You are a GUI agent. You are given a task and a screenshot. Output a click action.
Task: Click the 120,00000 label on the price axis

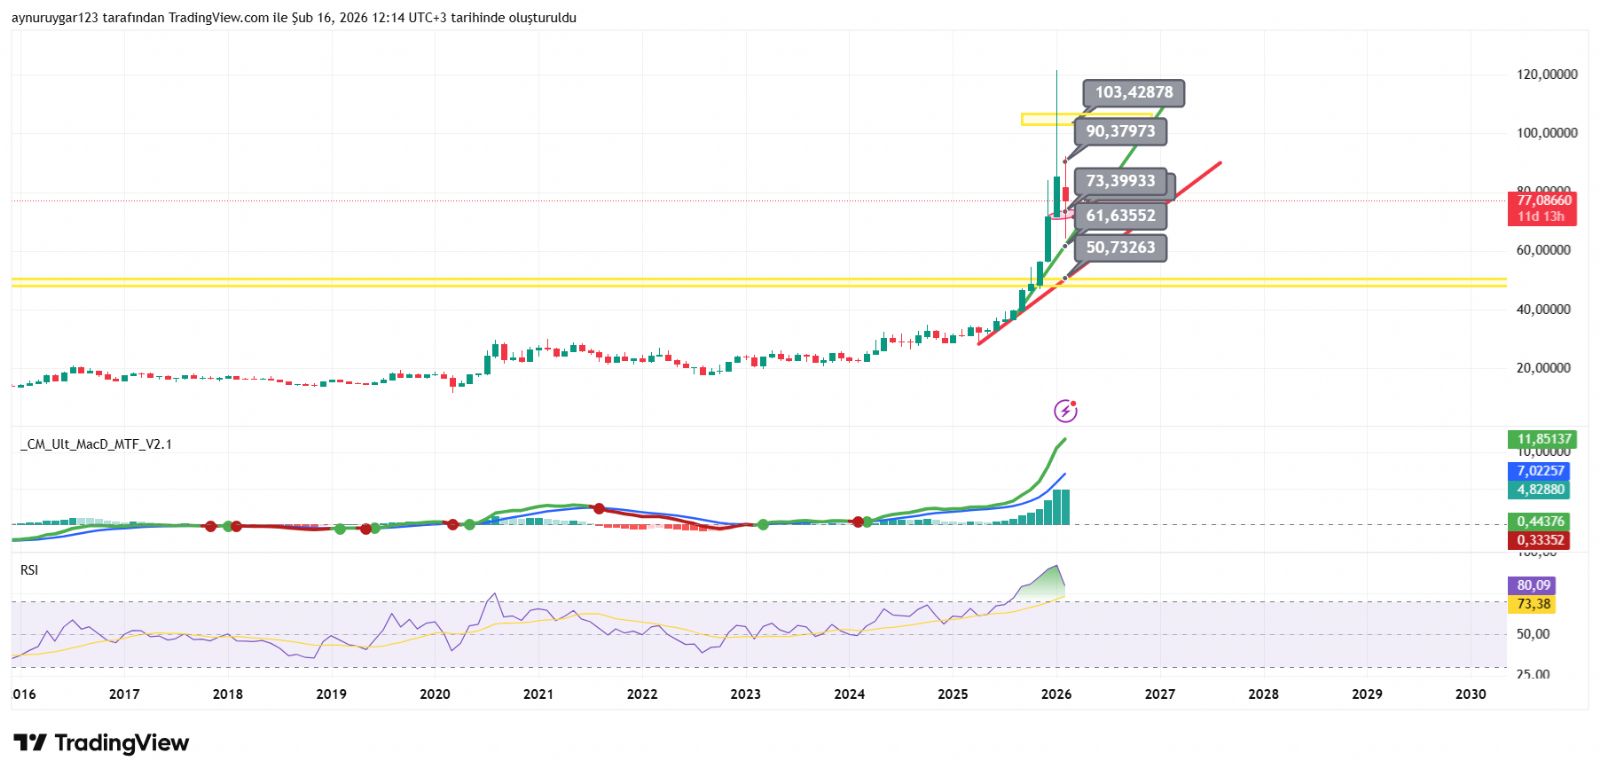(1546, 74)
